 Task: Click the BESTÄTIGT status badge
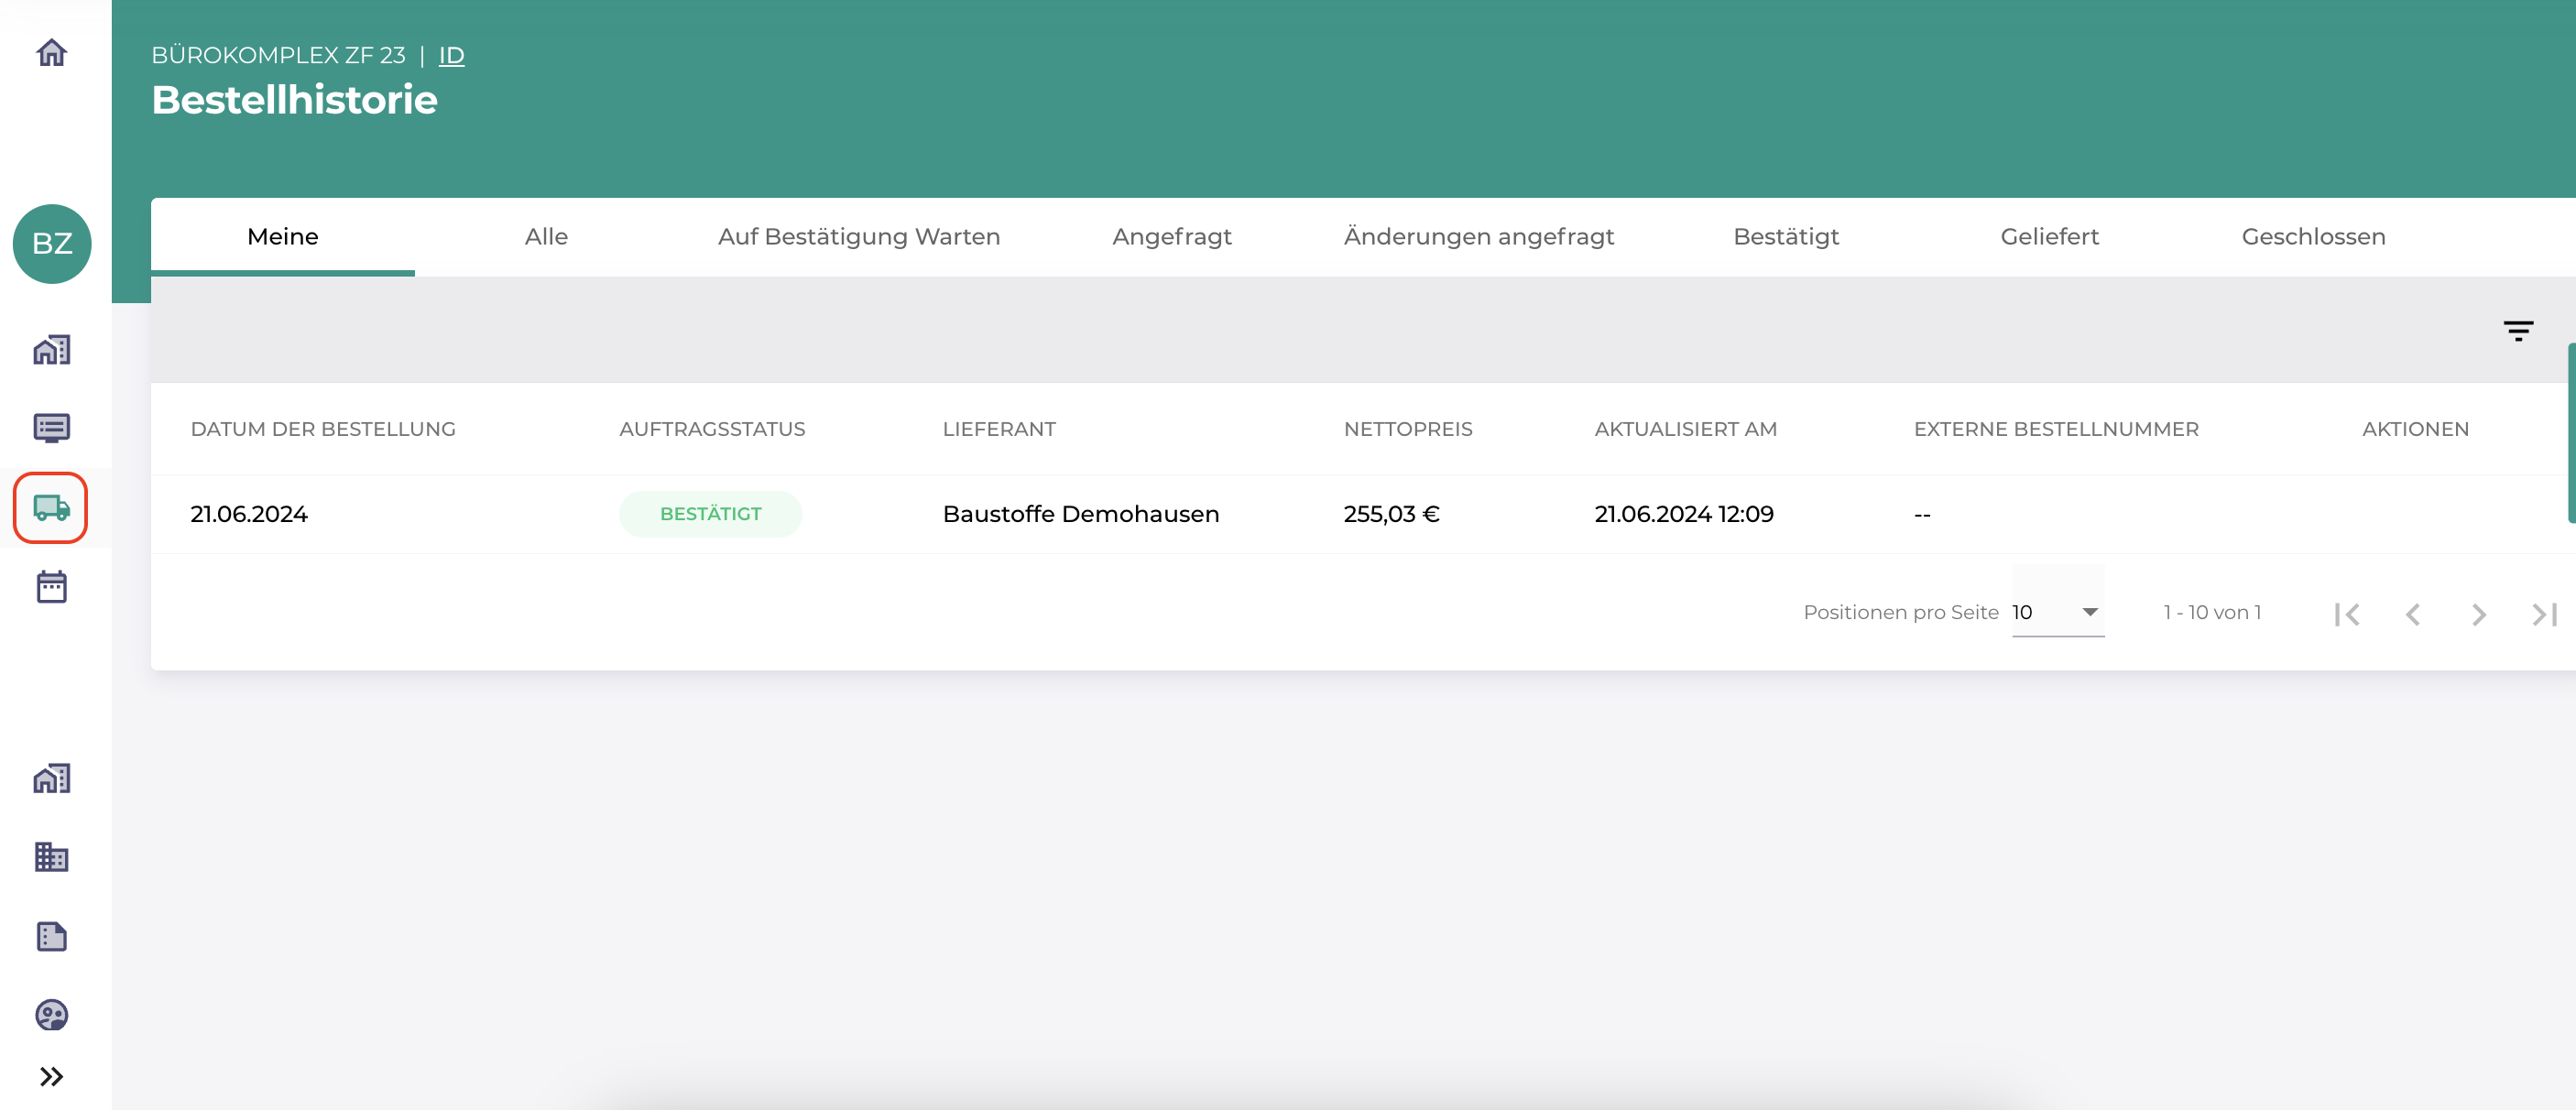click(x=710, y=514)
